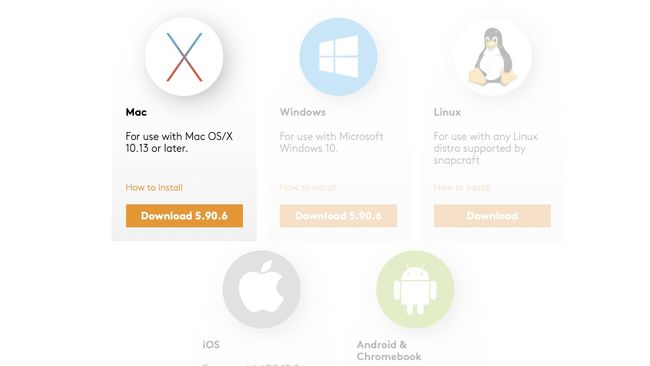Select the Linux Download button

pos(492,216)
